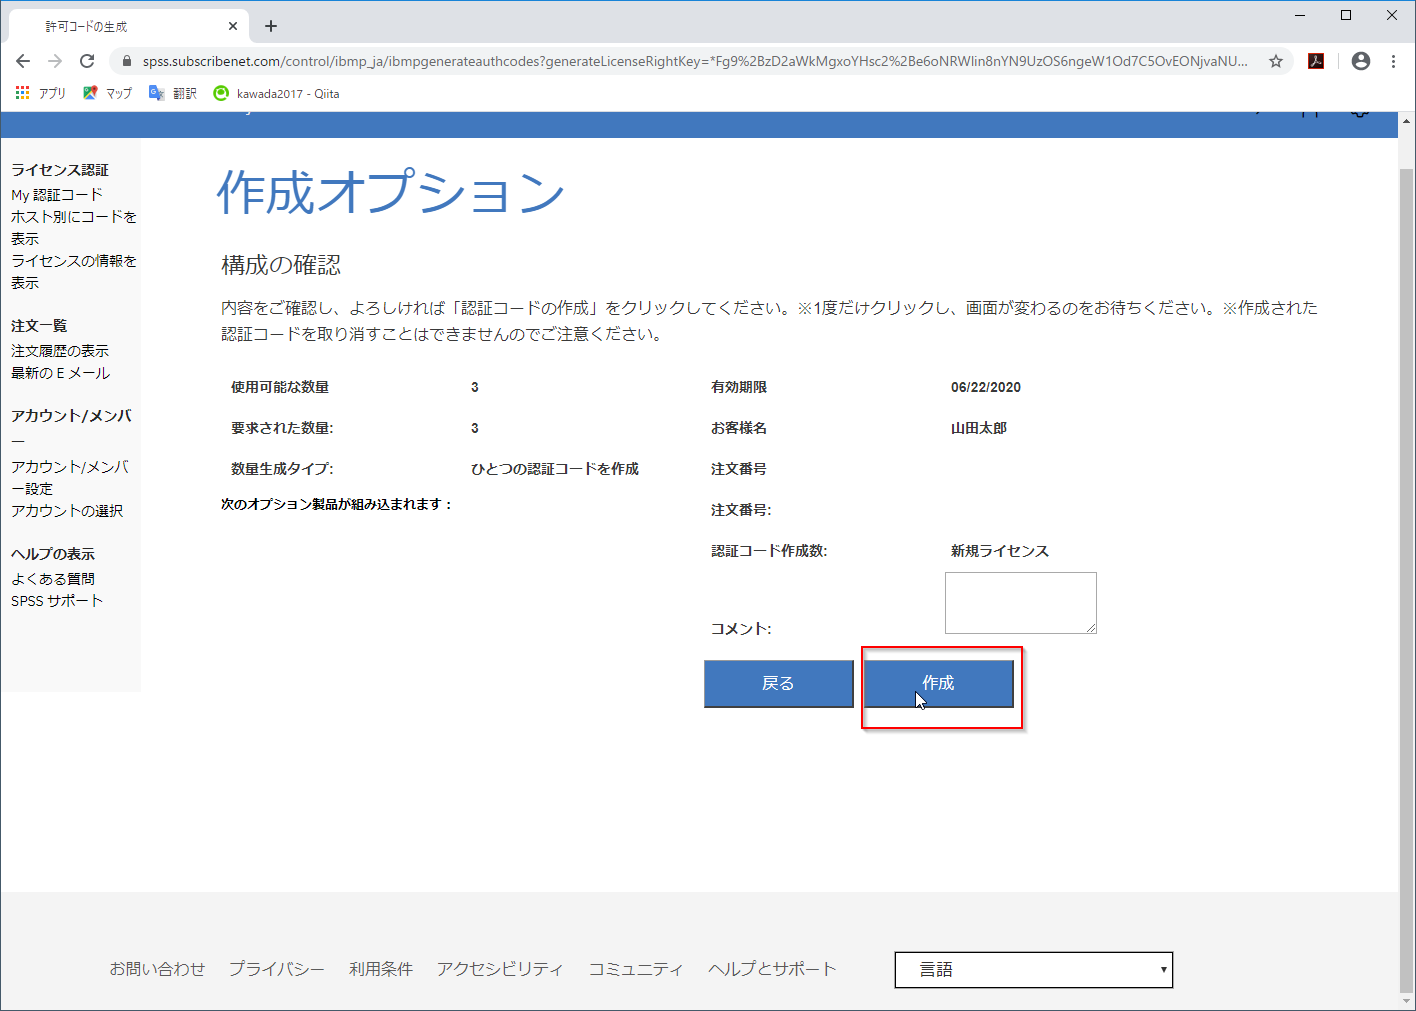Open the kawada2017 - Qiita bookmark
1416x1011 pixels.
tap(277, 93)
